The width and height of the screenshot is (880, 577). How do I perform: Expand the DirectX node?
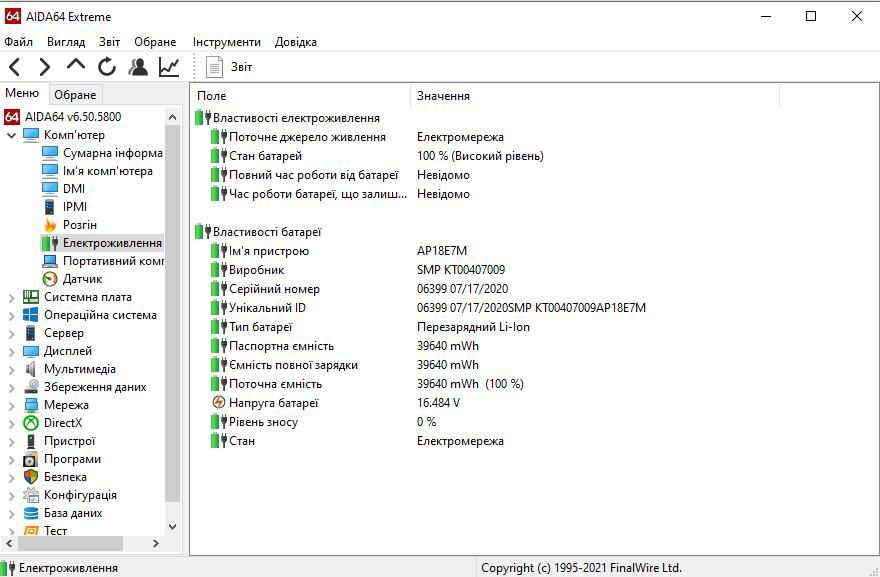pos(11,423)
